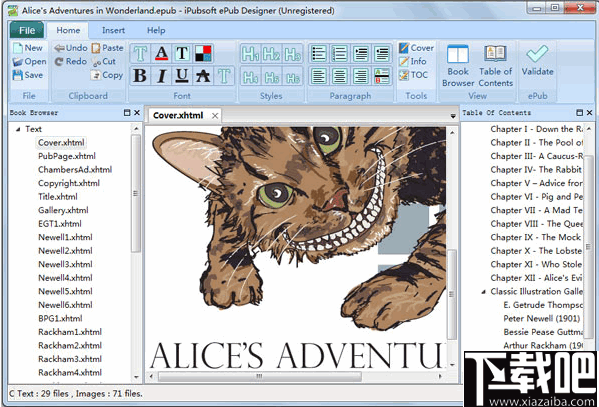599x407 pixels.
Task: Select PubPage.xhtml in Book Browser
Action: click(67, 156)
